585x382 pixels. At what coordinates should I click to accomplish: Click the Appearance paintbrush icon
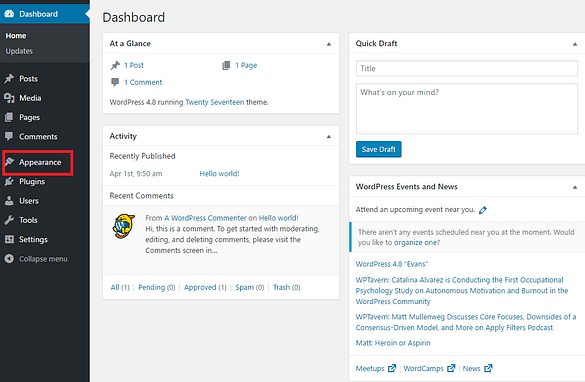click(9, 162)
